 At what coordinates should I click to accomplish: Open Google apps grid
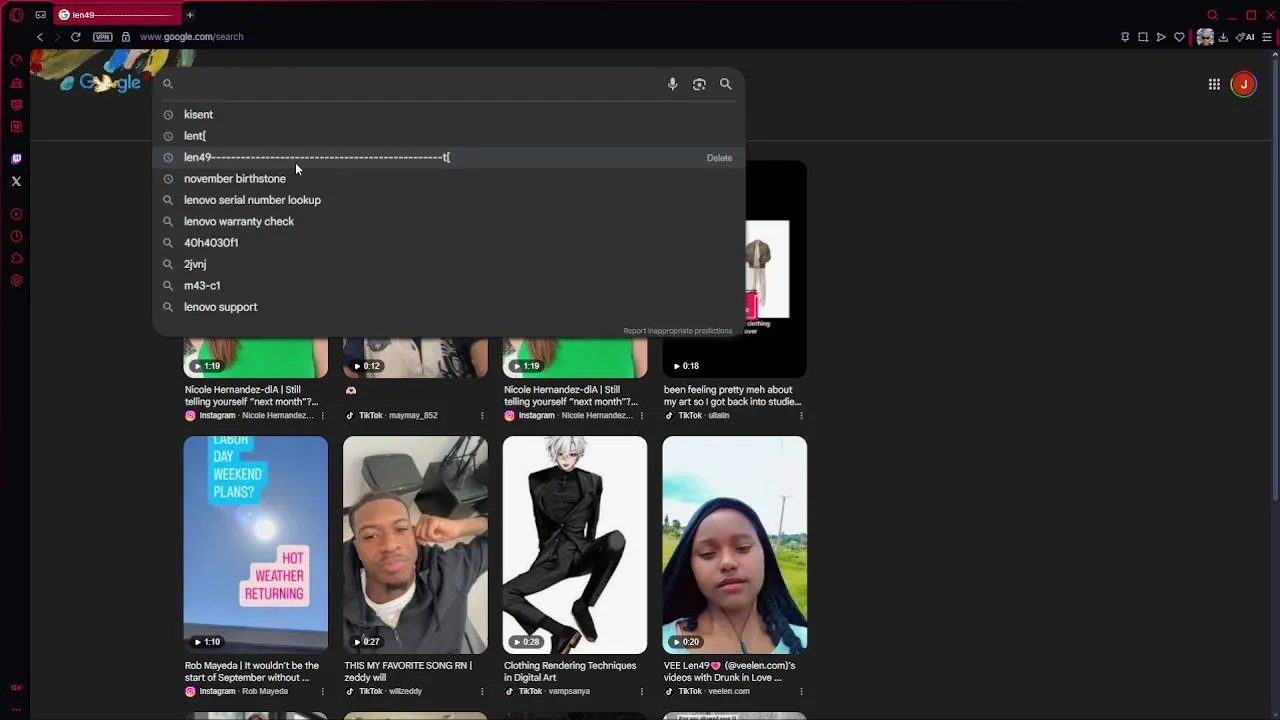[x=1214, y=84]
